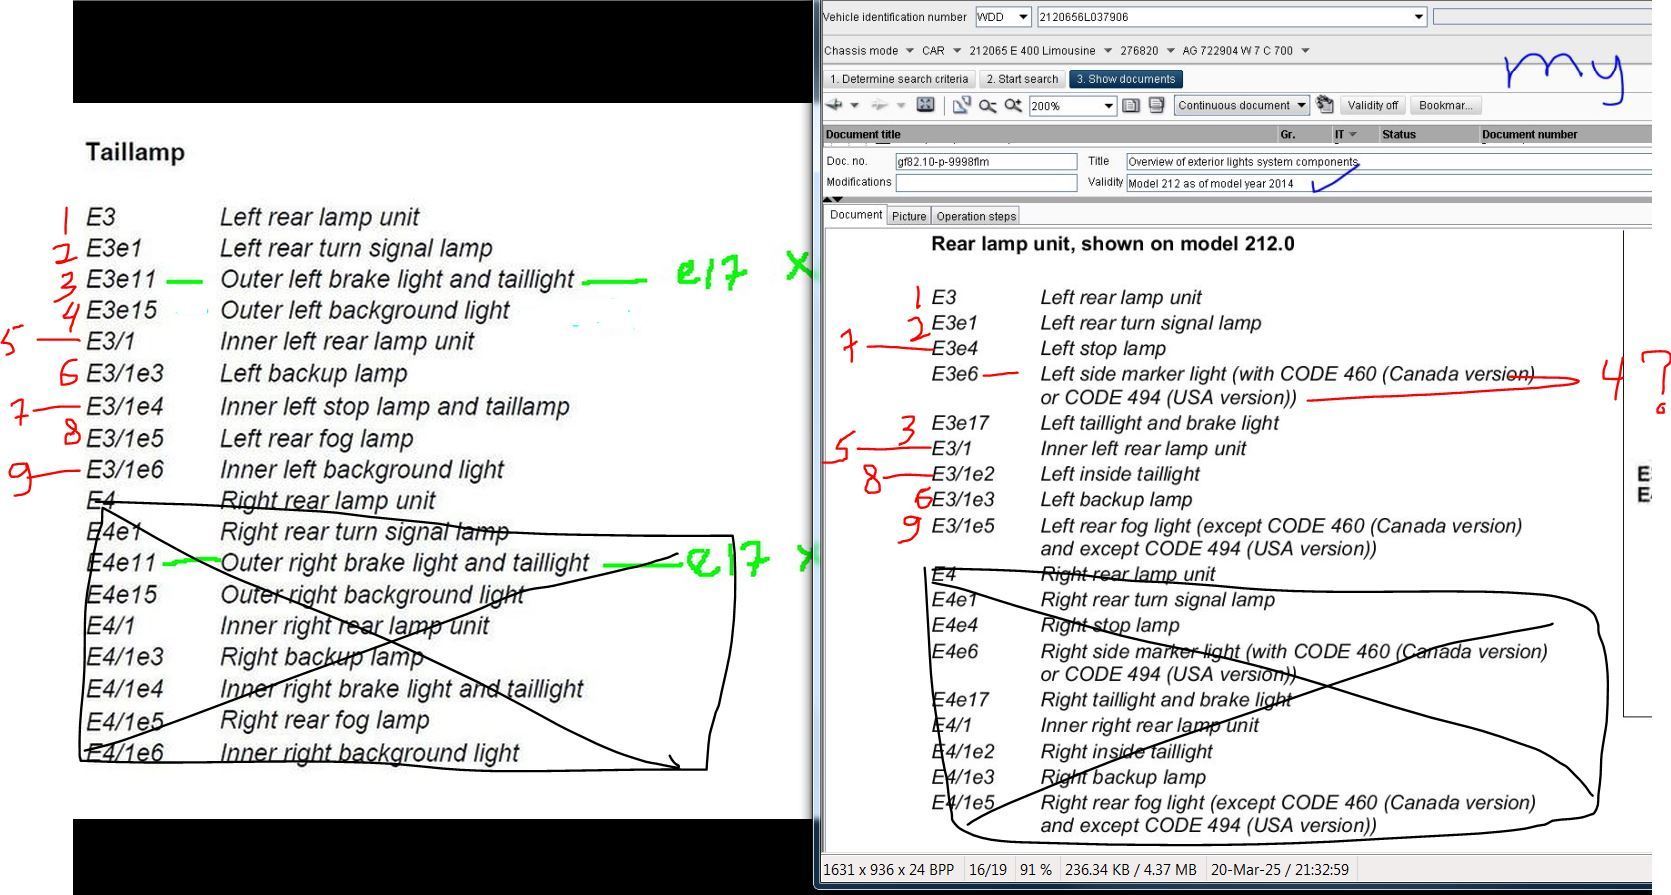Click the open in new window icon
This screenshot has height=895, width=1671.
point(961,105)
